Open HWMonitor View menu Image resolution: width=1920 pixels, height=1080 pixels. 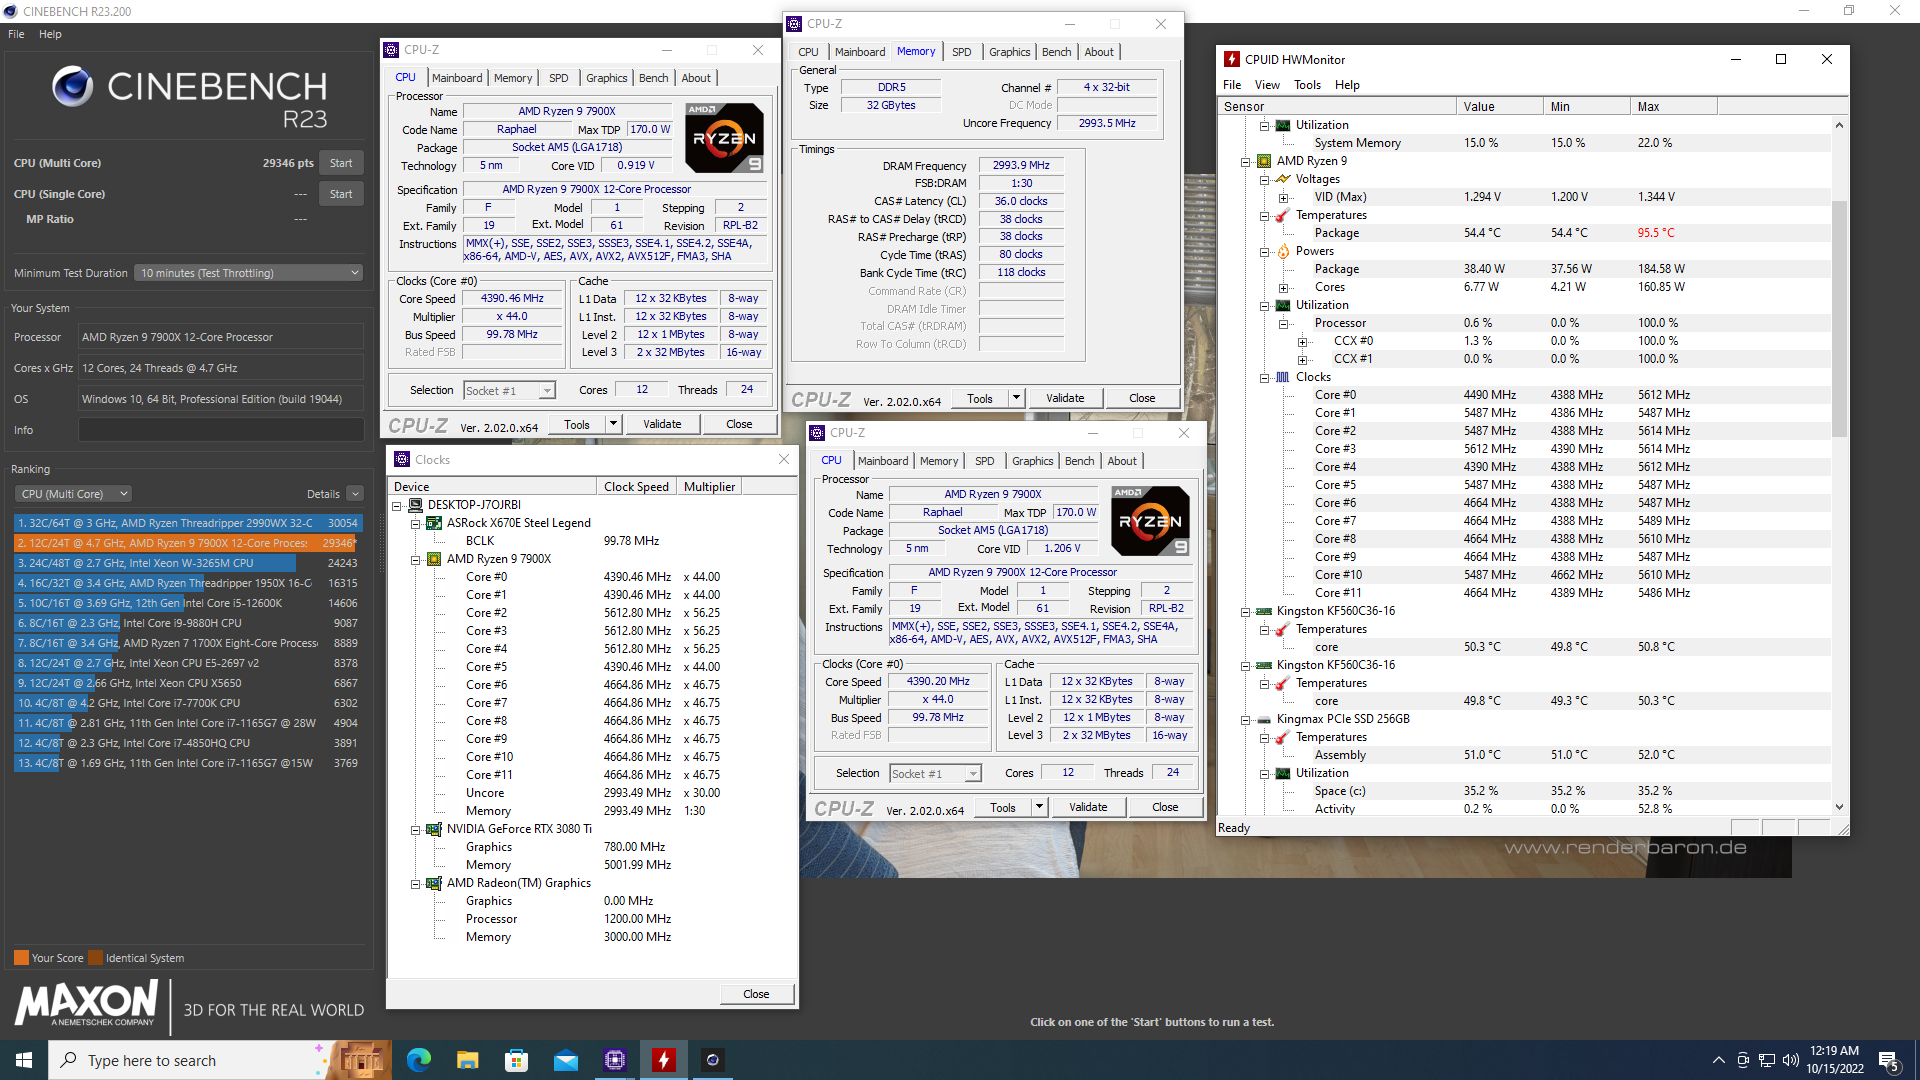point(1267,85)
